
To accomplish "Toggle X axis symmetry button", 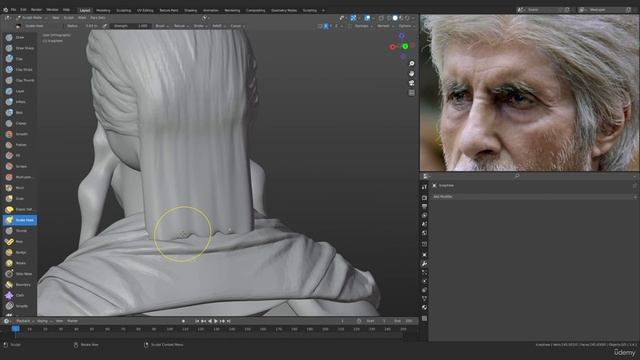I will (x=326, y=26).
